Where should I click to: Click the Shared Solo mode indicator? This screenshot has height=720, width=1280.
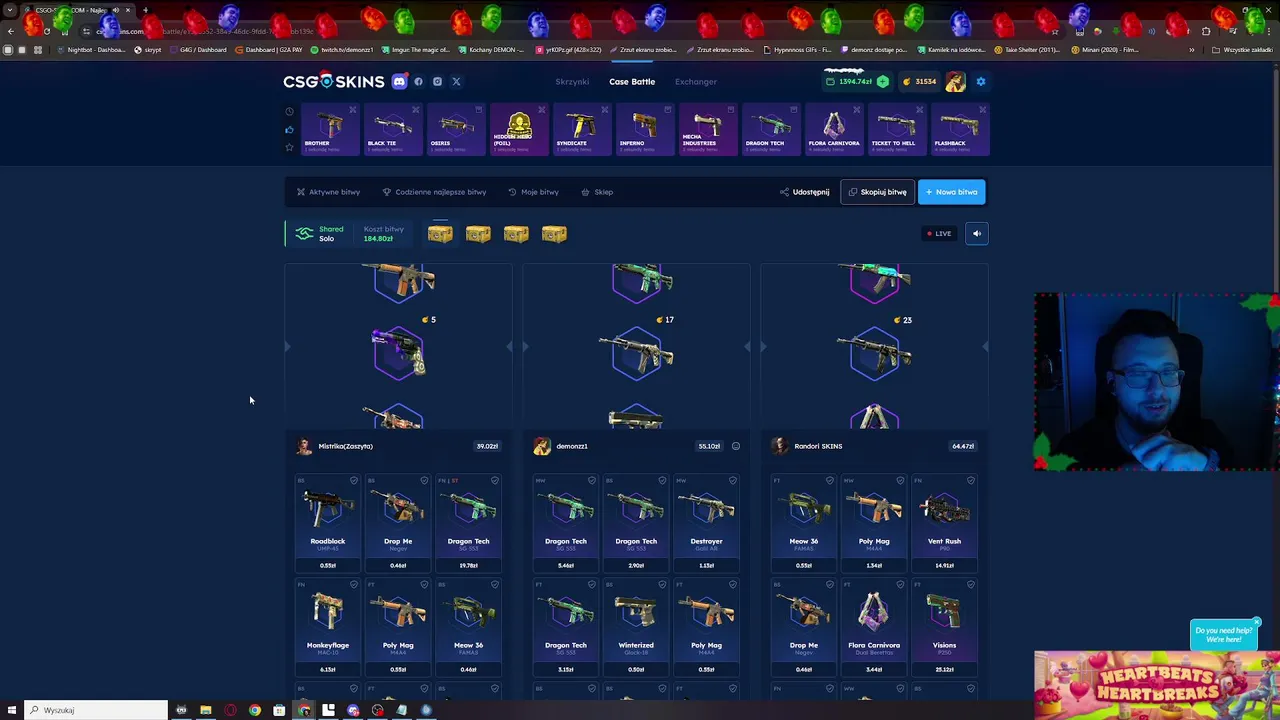[320, 234]
